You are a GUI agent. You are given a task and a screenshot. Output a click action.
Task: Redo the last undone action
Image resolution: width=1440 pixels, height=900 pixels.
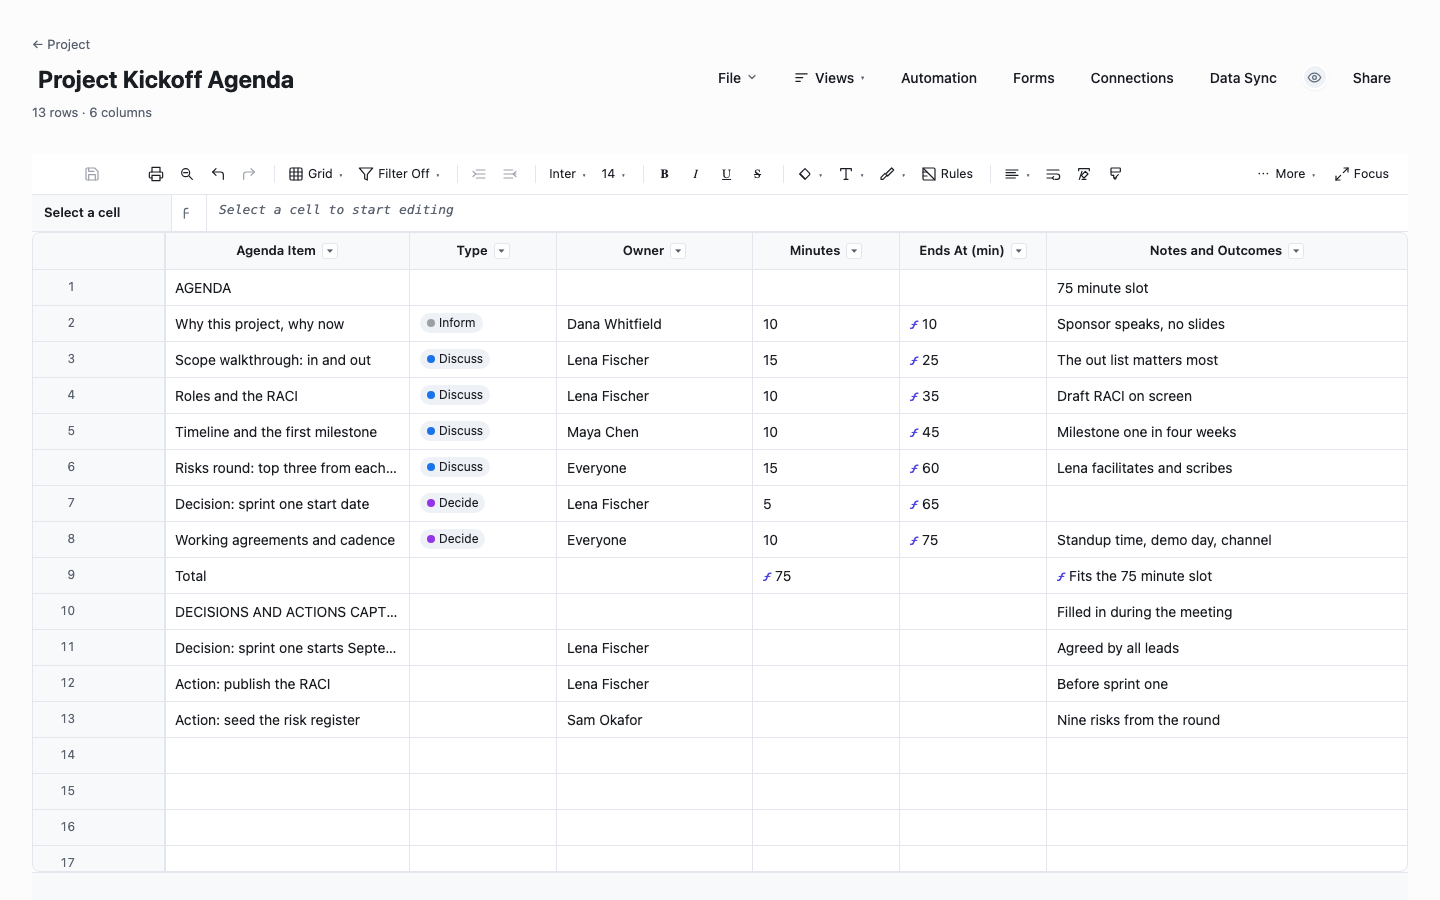point(249,174)
